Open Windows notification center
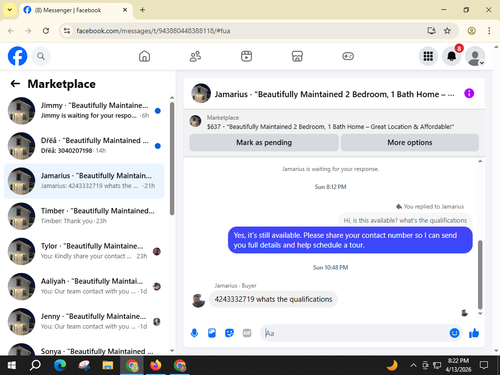 (x=484, y=365)
